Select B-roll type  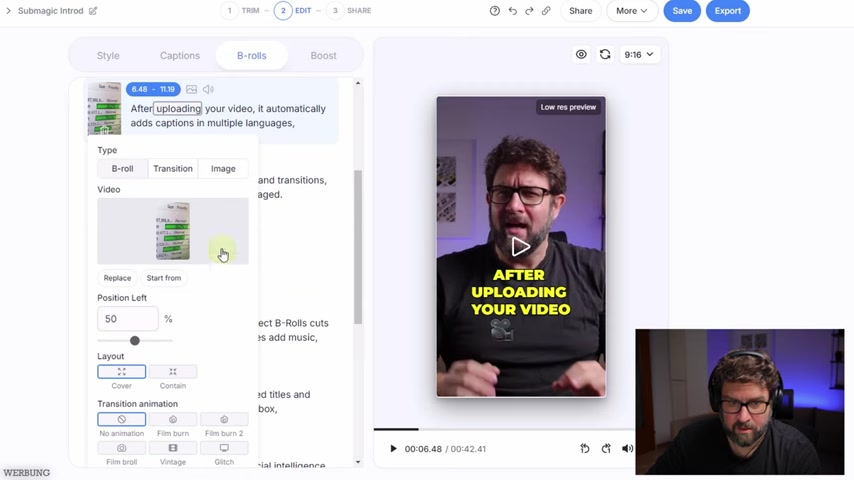click(x=122, y=168)
